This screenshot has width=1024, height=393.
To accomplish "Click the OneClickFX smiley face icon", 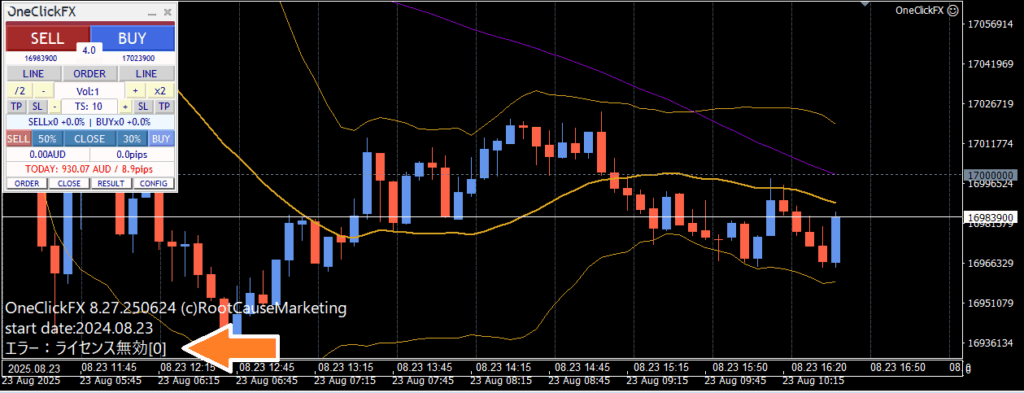I will point(953,10).
